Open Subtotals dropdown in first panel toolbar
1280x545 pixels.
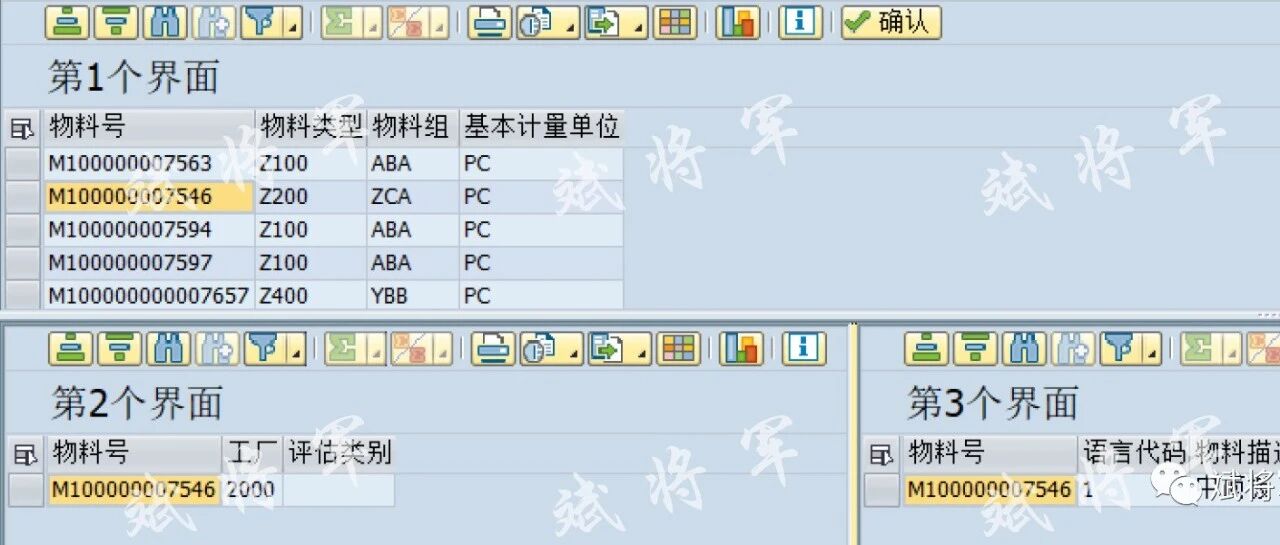418,22
